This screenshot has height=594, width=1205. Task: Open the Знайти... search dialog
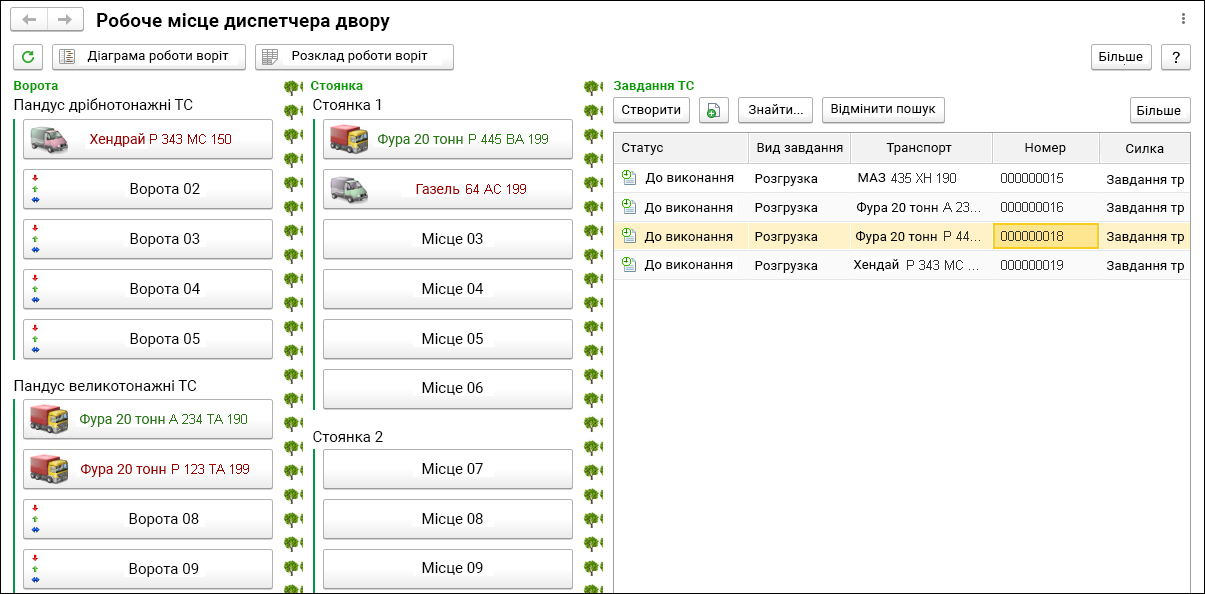[x=775, y=110]
